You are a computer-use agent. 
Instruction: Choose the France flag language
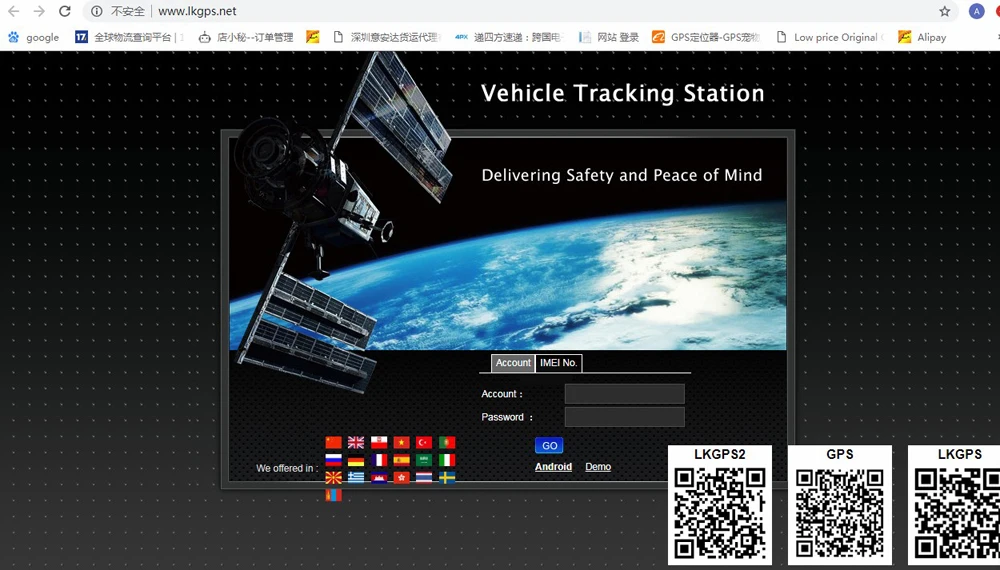[x=379, y=460]
